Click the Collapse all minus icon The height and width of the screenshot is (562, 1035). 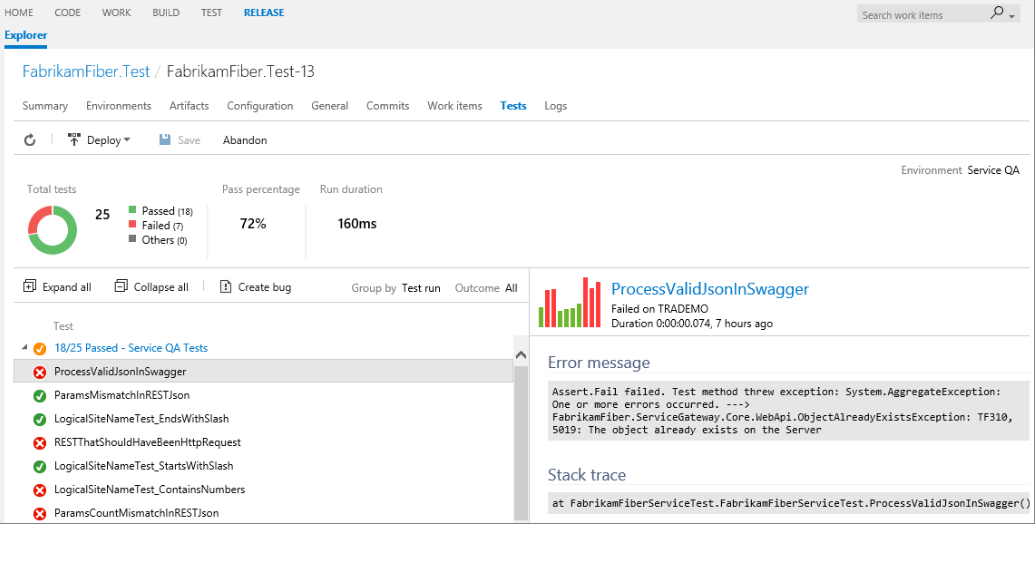(x=121, y=286)
